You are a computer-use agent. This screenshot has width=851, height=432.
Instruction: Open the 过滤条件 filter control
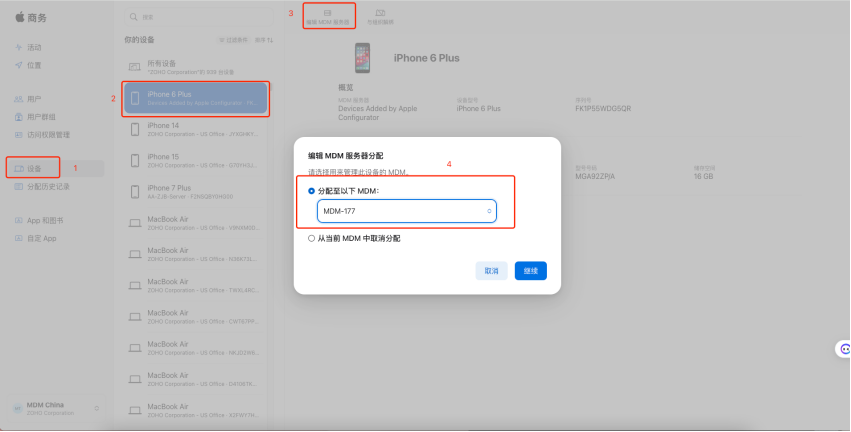click(233, 40)
